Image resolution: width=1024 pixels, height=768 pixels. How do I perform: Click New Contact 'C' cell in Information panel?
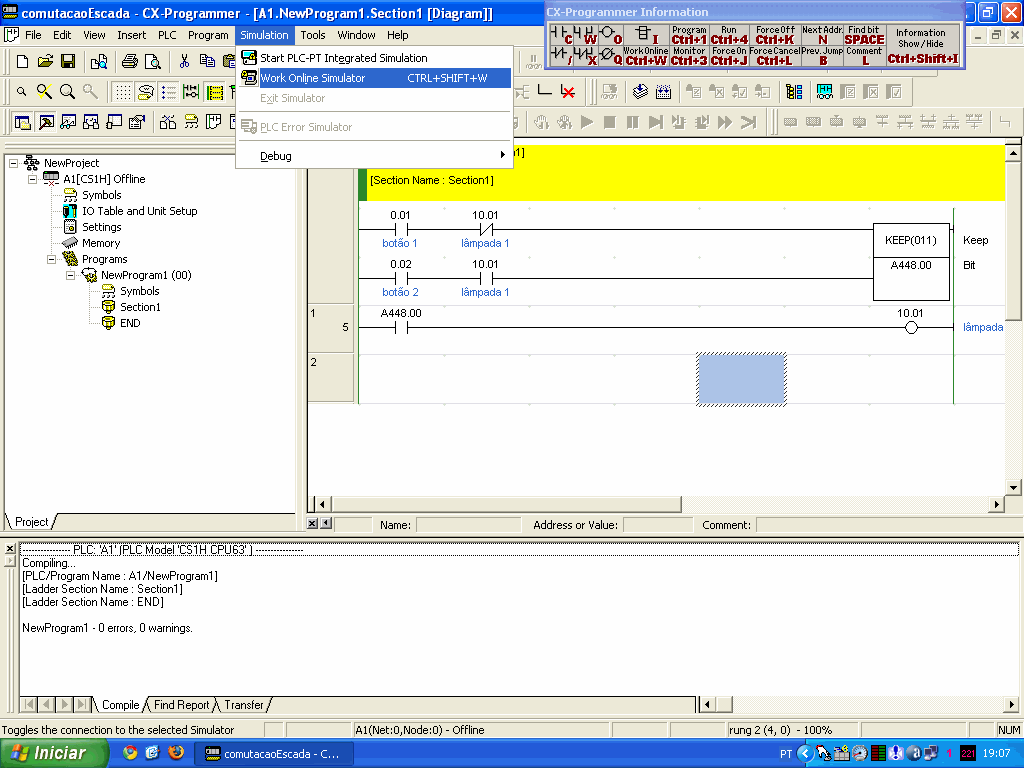[562, 35]
